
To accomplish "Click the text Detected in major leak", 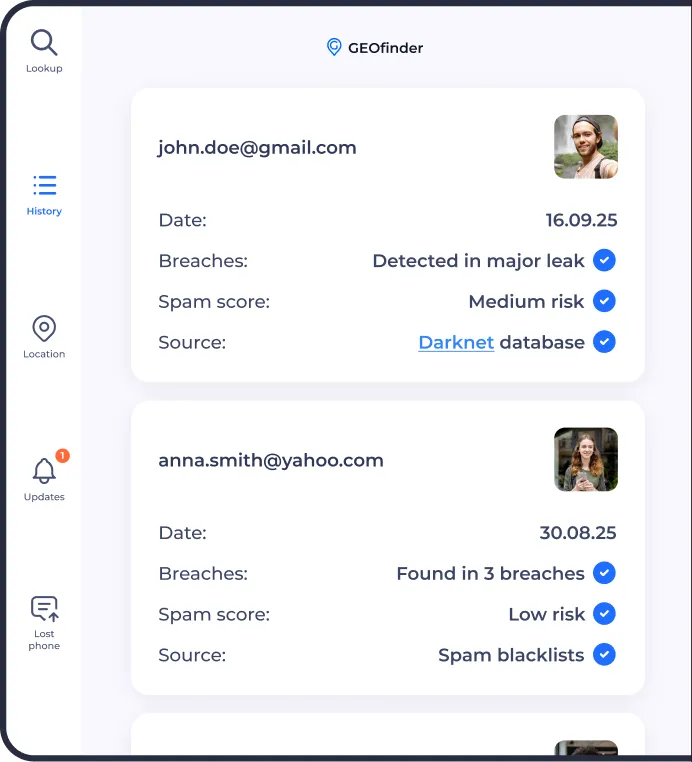I will coord(479,261).
